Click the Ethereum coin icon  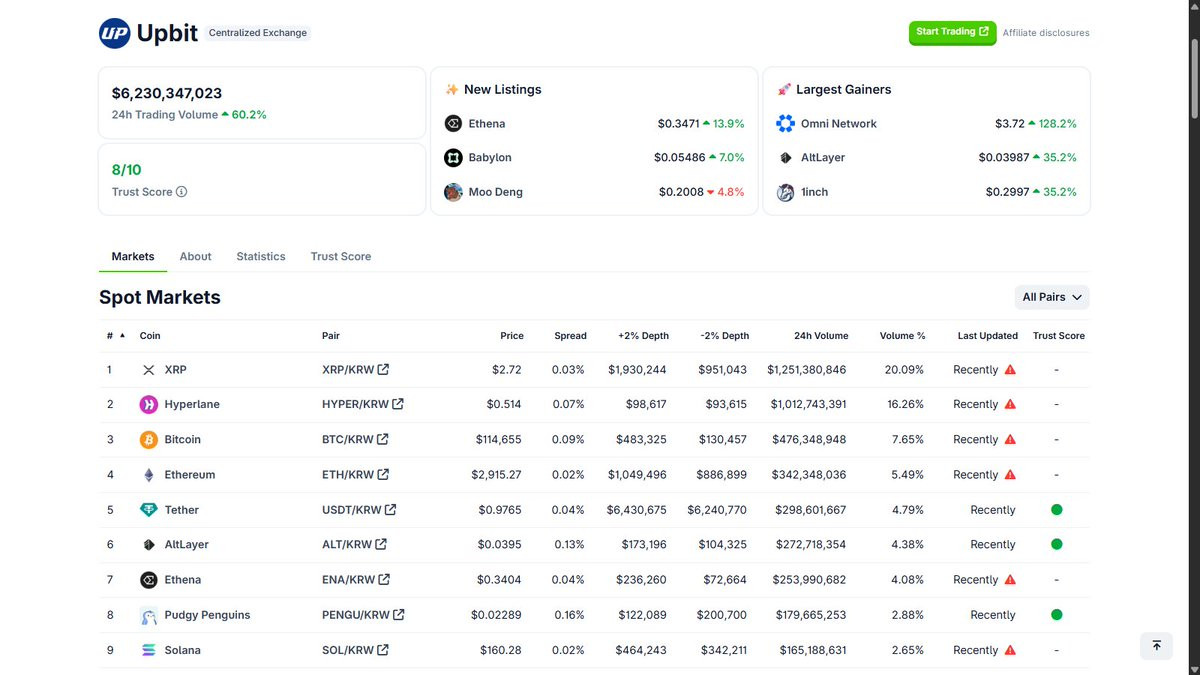tap(149, 475)
